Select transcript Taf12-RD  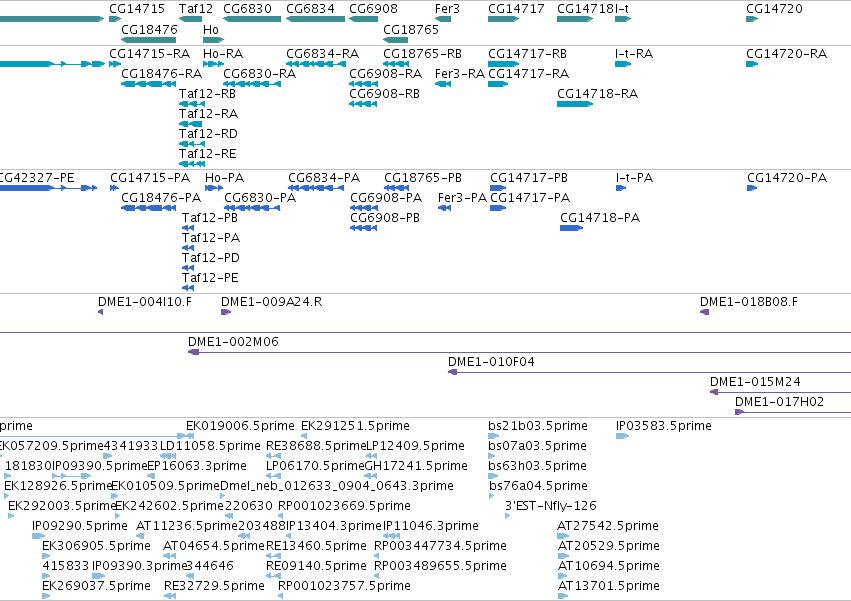tap(208, 134)
